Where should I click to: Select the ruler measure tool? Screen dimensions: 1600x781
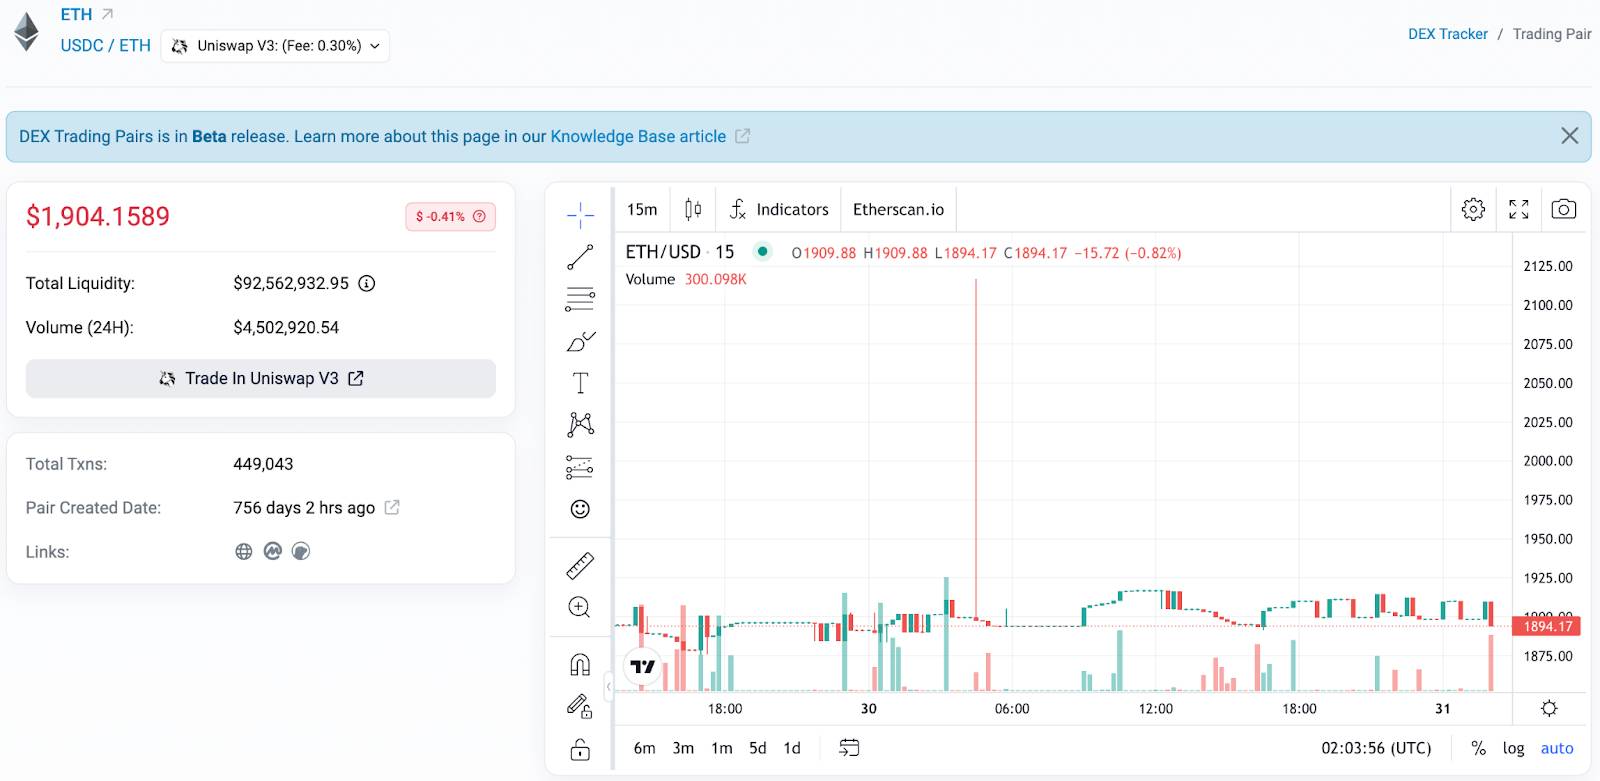[x=580, y=566]
